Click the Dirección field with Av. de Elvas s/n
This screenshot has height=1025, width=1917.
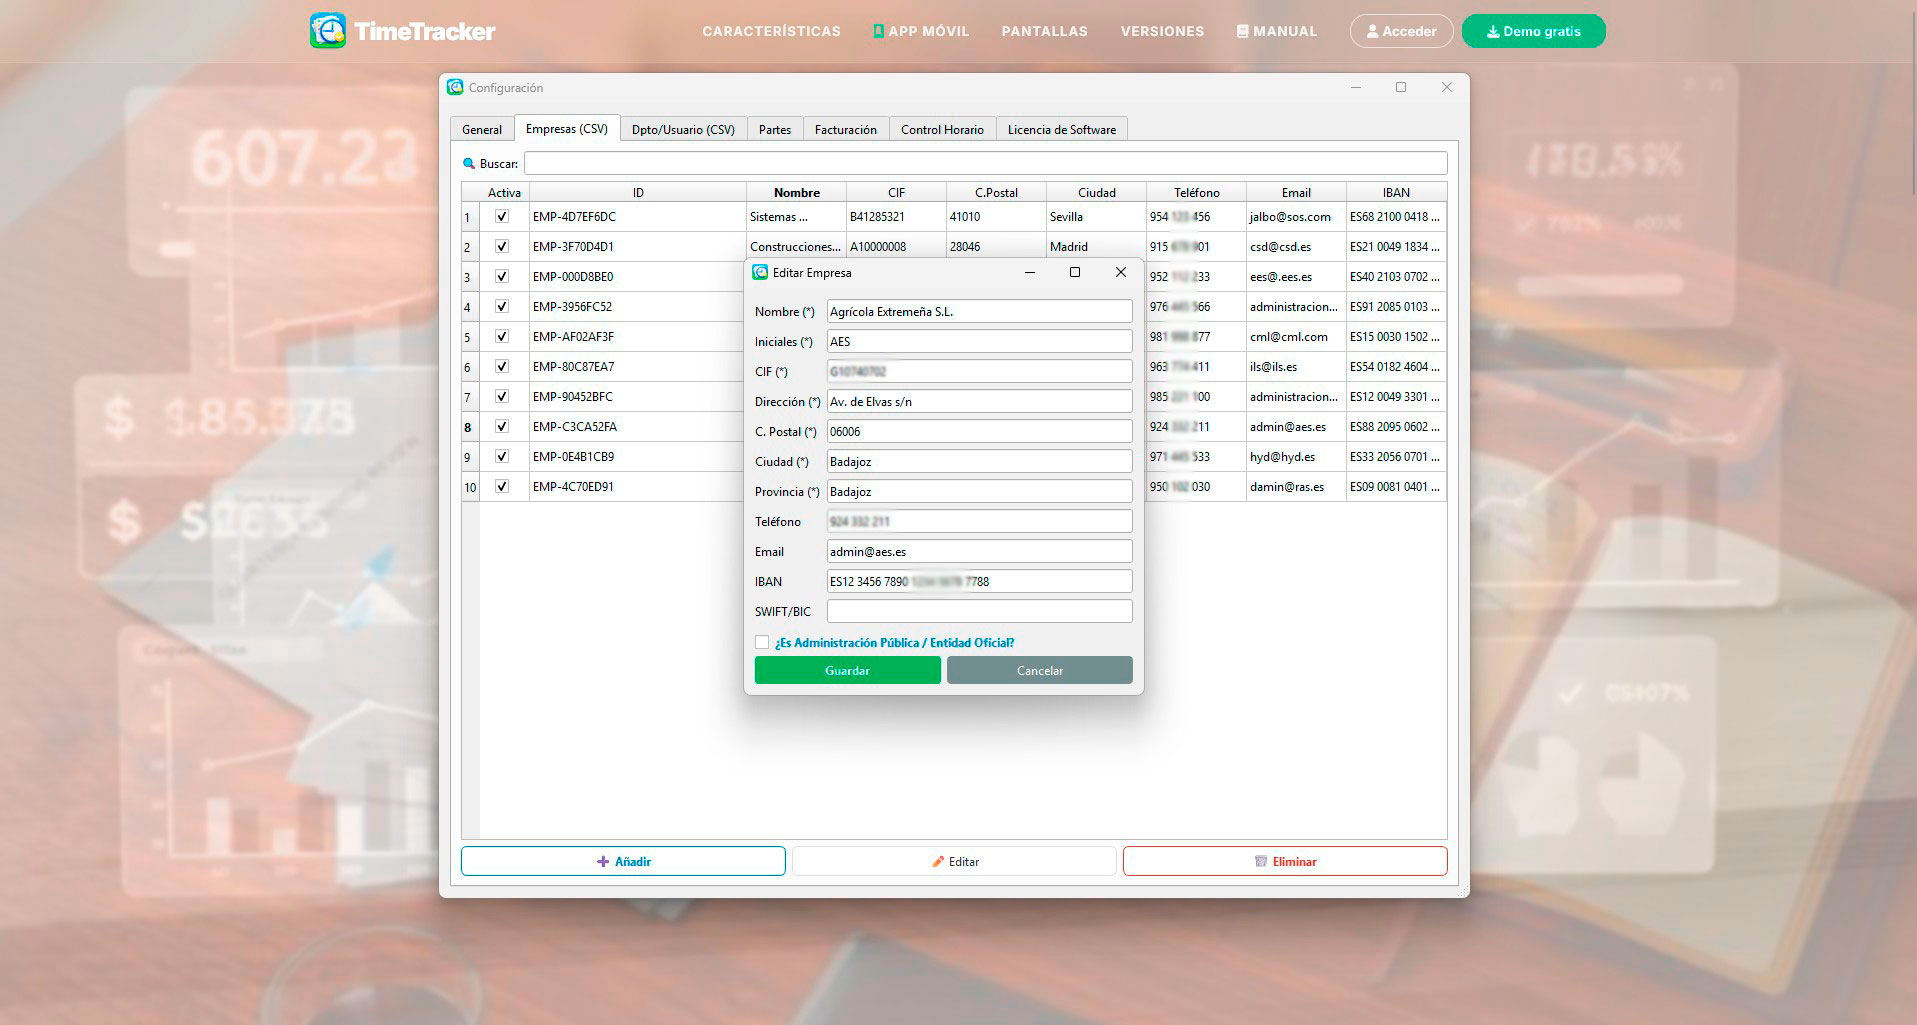point(979,401)
